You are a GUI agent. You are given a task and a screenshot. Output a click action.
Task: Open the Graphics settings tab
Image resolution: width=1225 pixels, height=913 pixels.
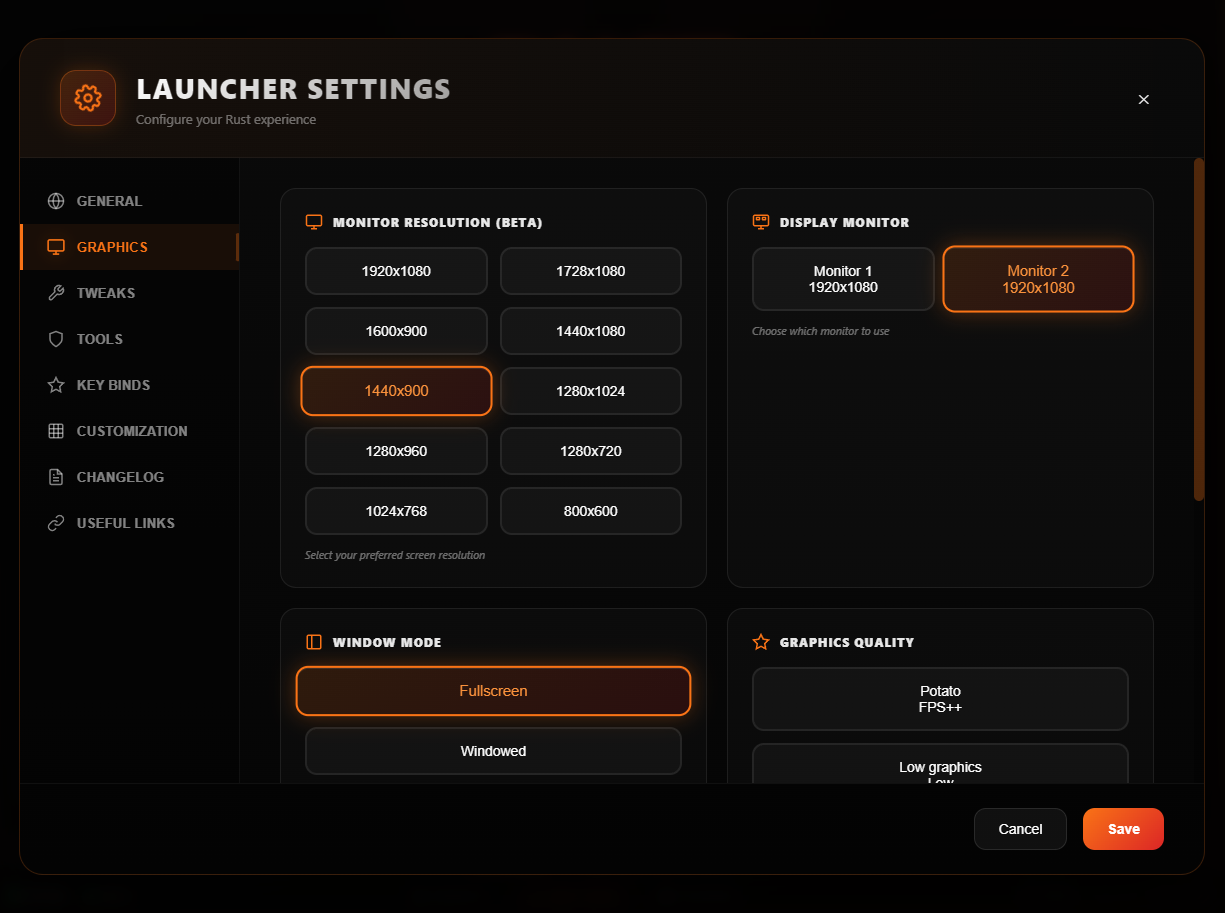tap(112, 247)
